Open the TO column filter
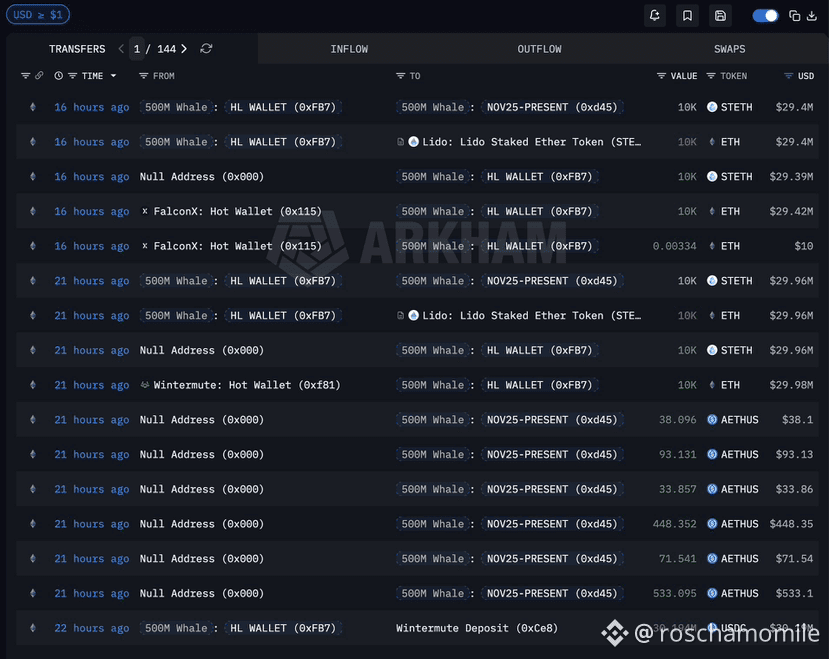The image size is (829, 659). pyautogui.click(x=401, y=76)
